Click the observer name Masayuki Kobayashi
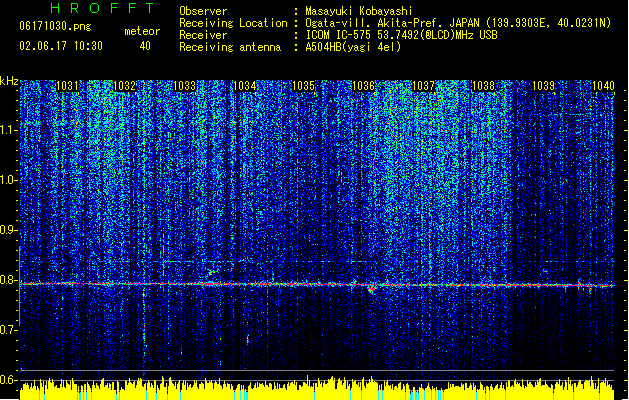629x400 pixels. 359,11
